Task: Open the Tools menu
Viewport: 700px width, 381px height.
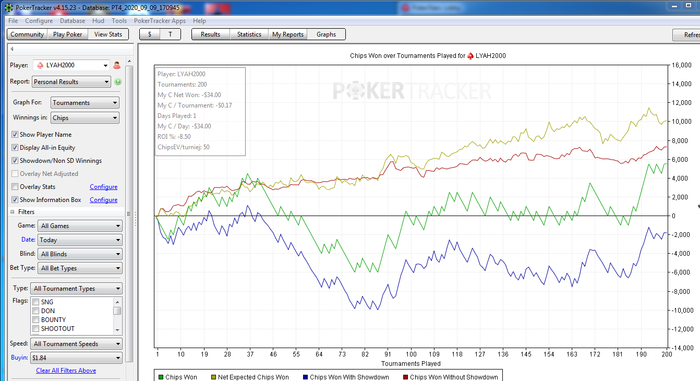Action: coord(119,21)
